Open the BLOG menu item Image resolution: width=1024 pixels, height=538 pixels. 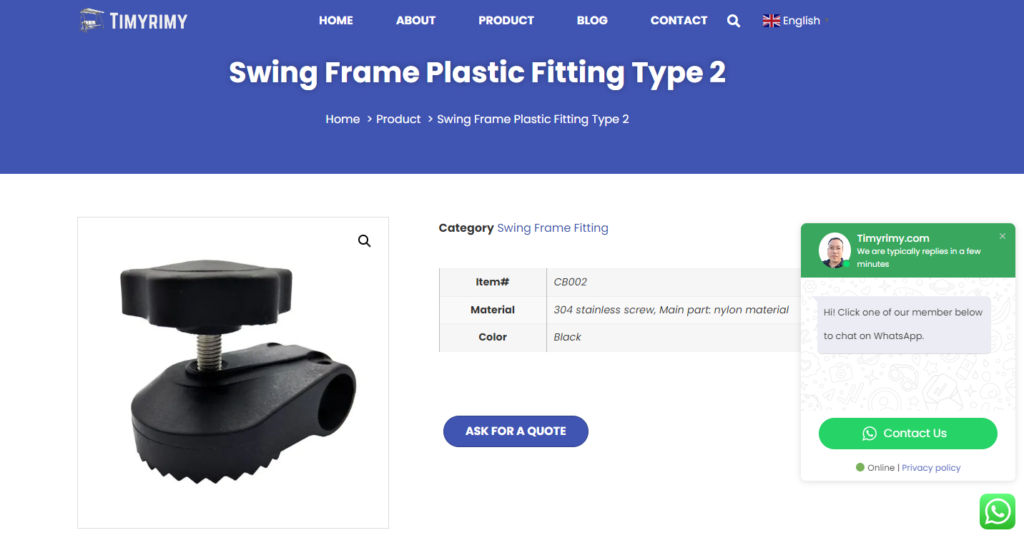pyautogui.click(x=592, y=20)
